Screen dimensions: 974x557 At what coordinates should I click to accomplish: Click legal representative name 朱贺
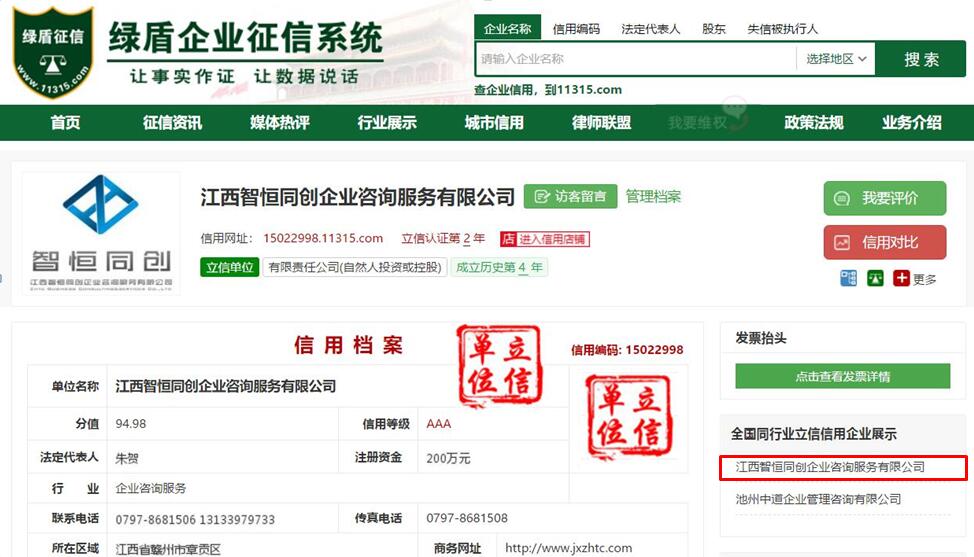(127, 458)
